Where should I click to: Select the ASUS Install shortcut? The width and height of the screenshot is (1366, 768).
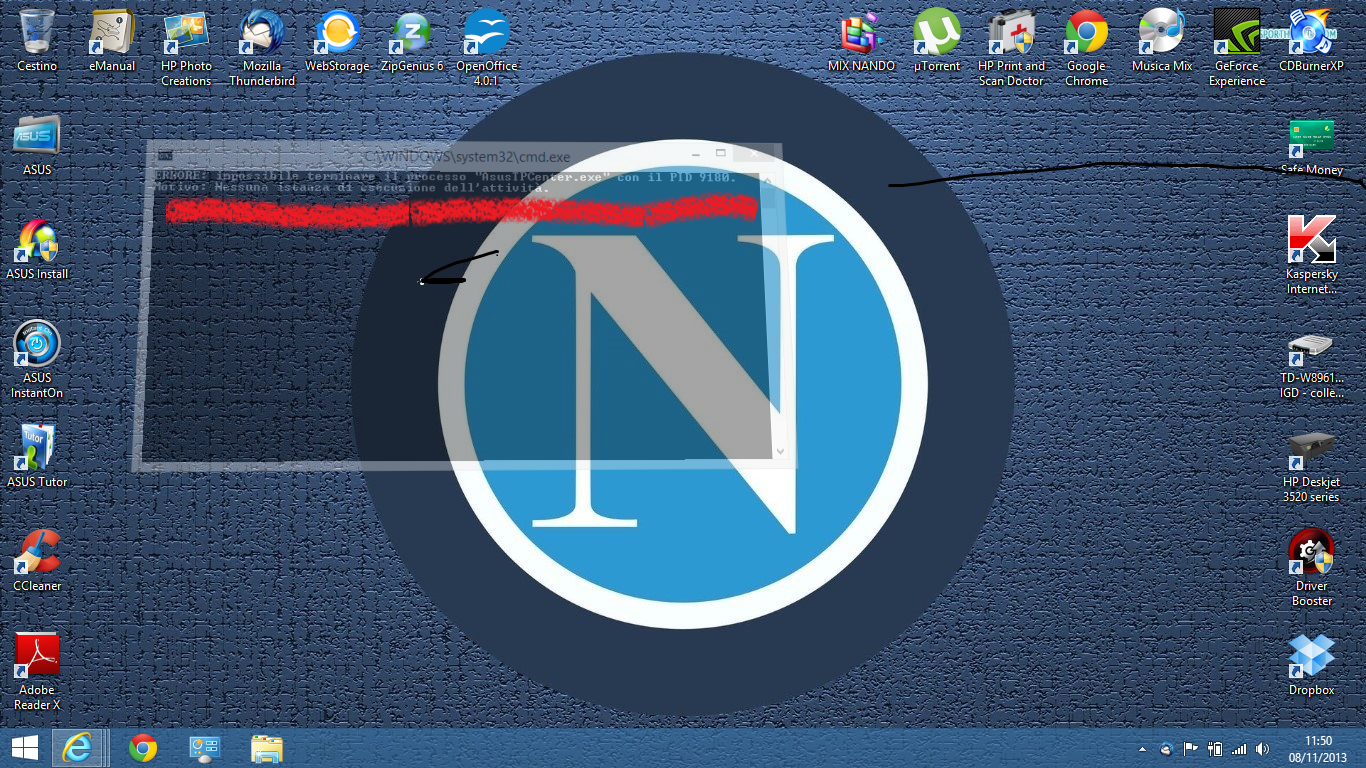(37, 250)
